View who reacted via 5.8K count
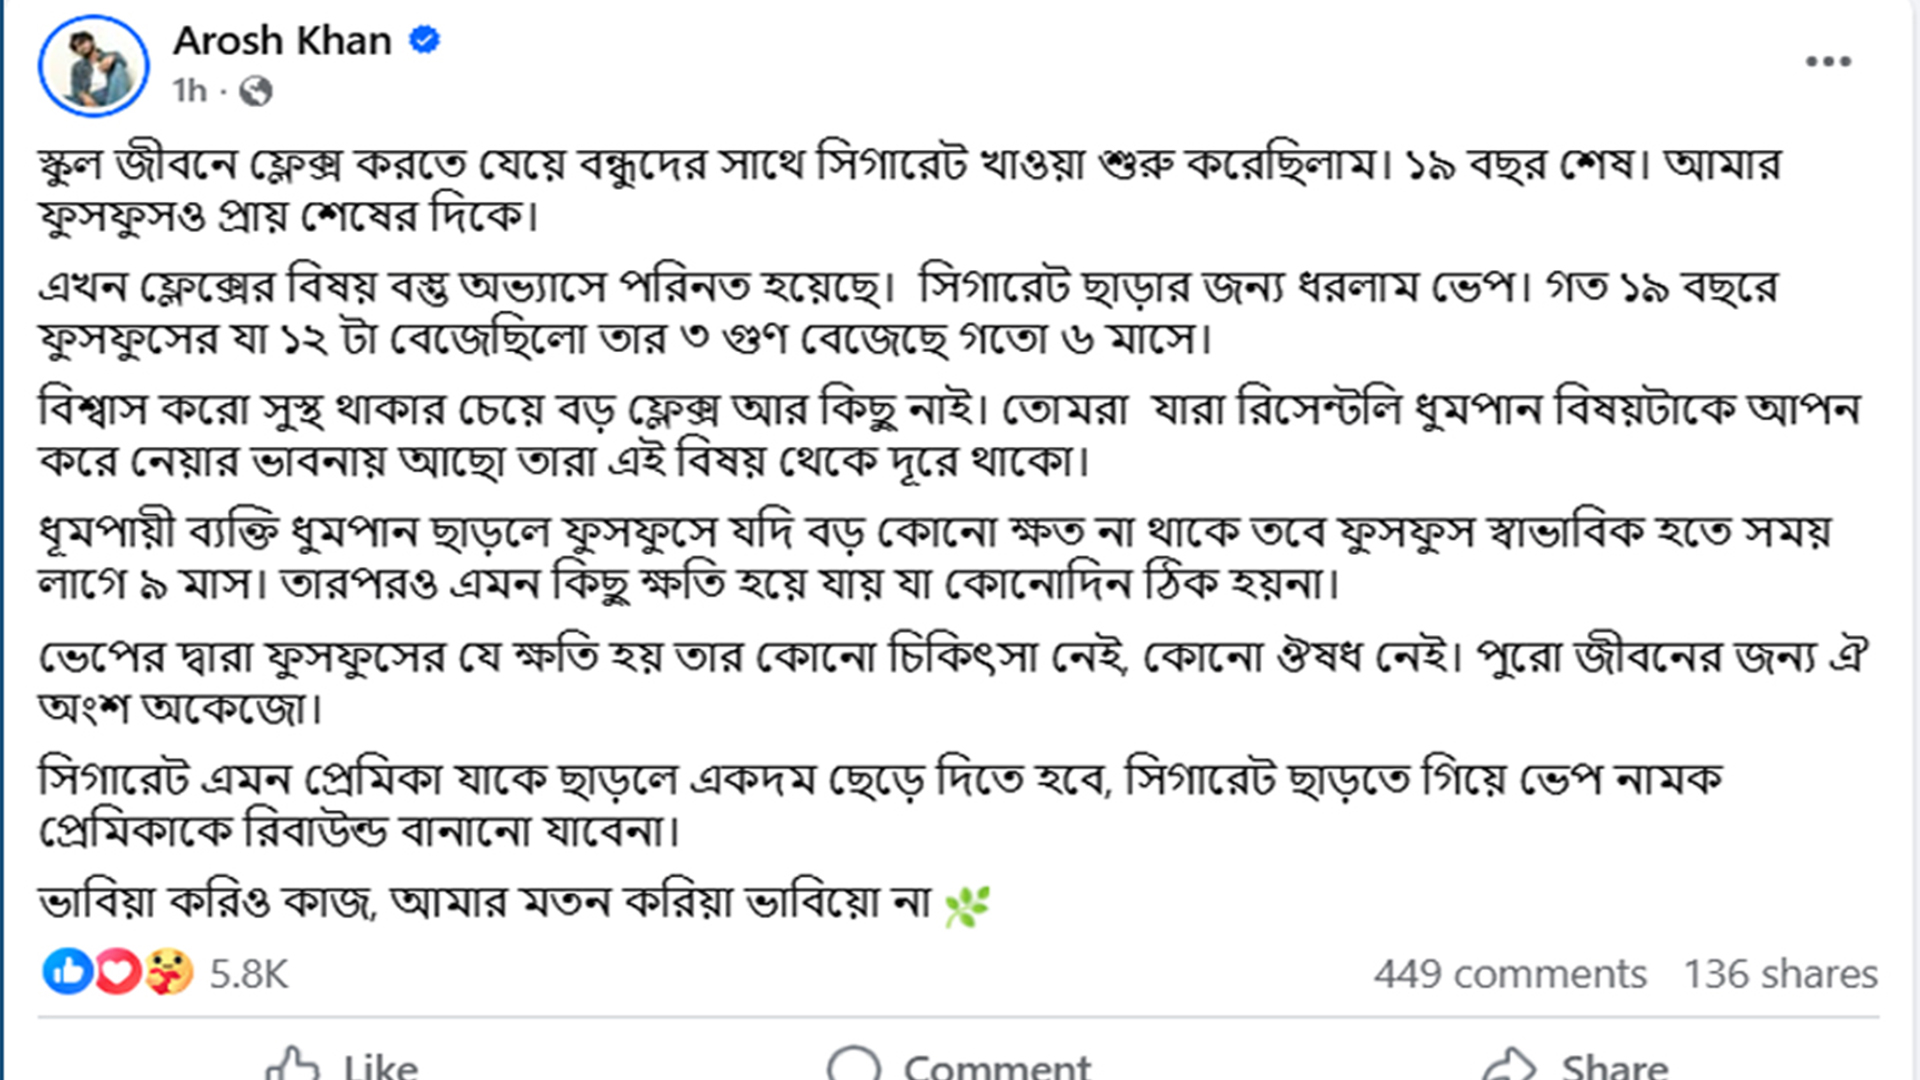The width and height of the screenshot is (1920, 1080). pyautogui.click(x=248, y=974)
